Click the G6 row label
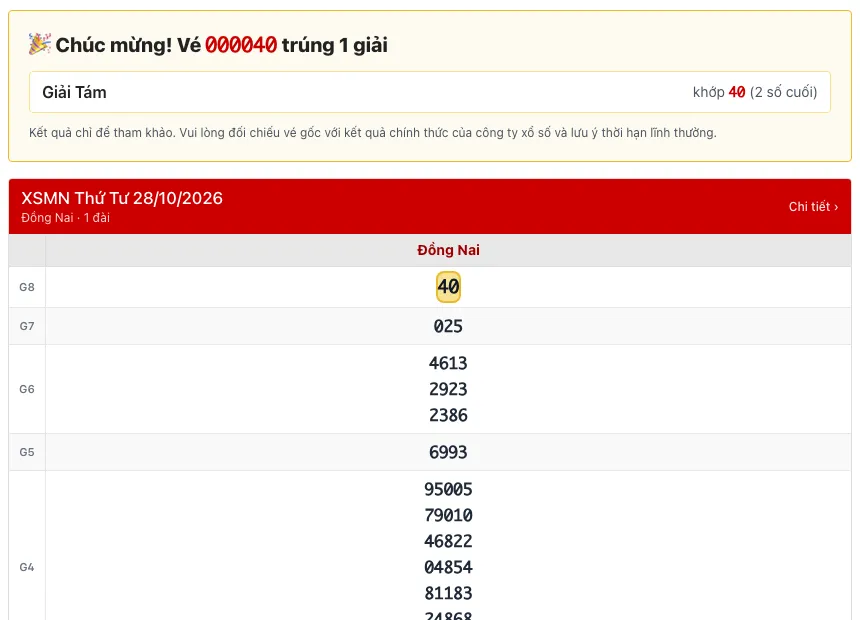Viewport: 860px width, 620px height. pos(27,389)
